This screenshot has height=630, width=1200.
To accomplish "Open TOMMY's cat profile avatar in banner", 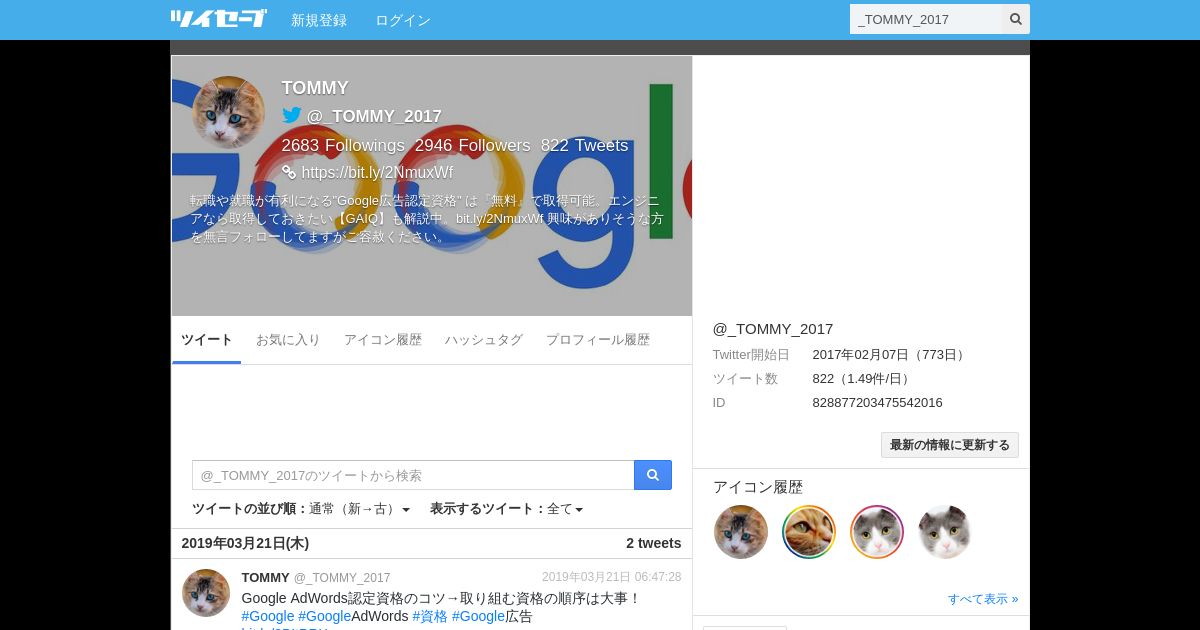I will click(x=229, y=112).
